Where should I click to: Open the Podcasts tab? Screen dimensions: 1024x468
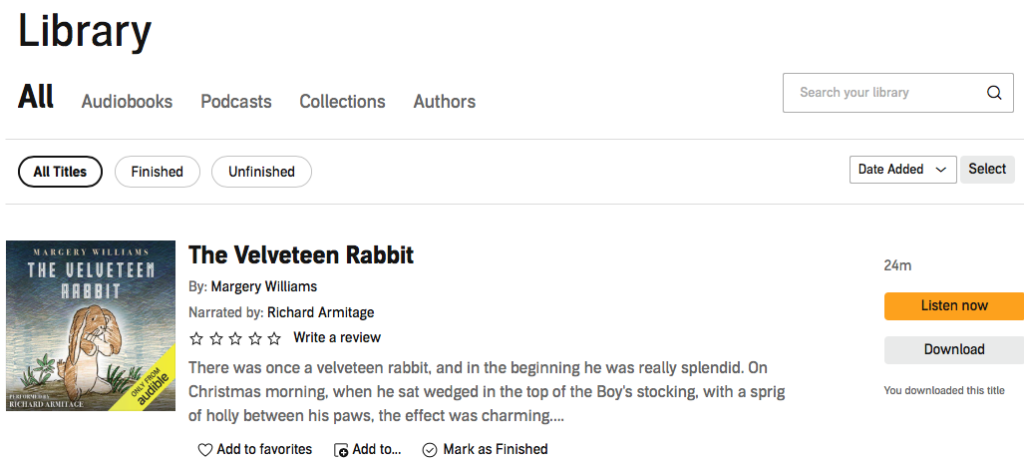point(236,102)
